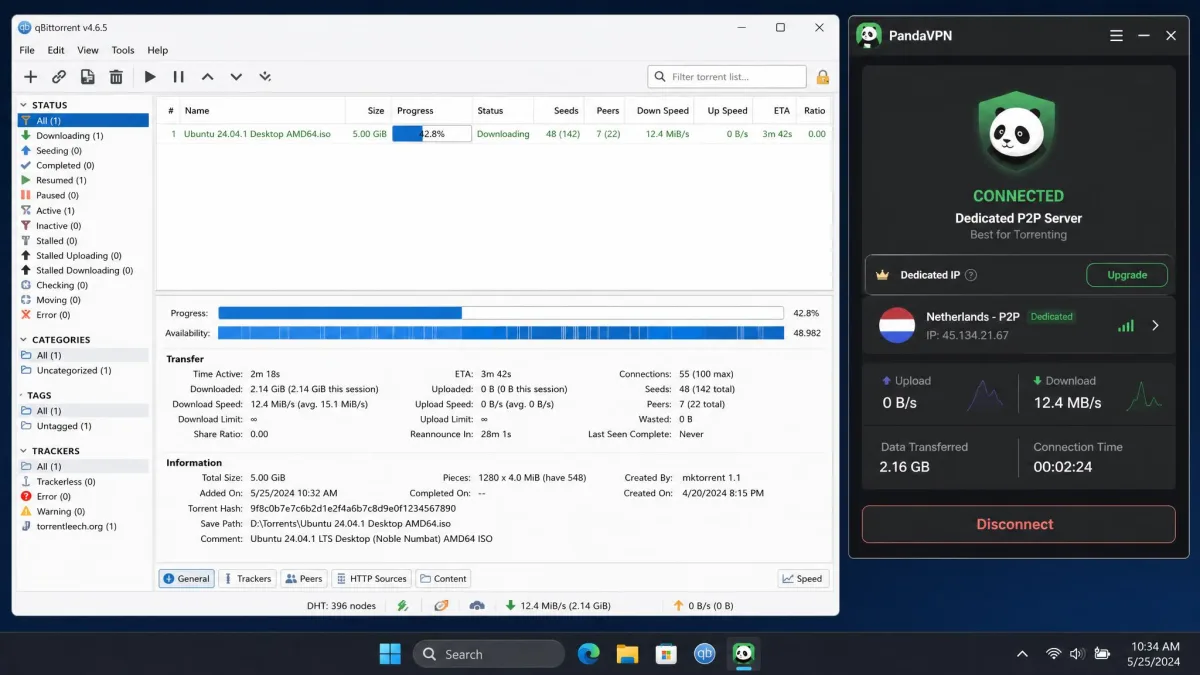Click the green lightning icon in status bar

[403, 605]
